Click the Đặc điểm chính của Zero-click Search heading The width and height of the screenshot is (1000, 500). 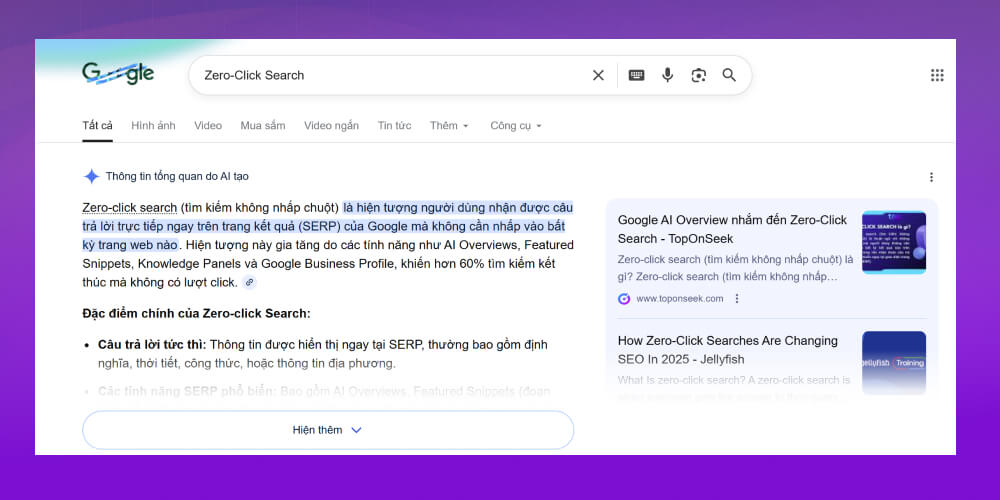(x=196, y=314)
